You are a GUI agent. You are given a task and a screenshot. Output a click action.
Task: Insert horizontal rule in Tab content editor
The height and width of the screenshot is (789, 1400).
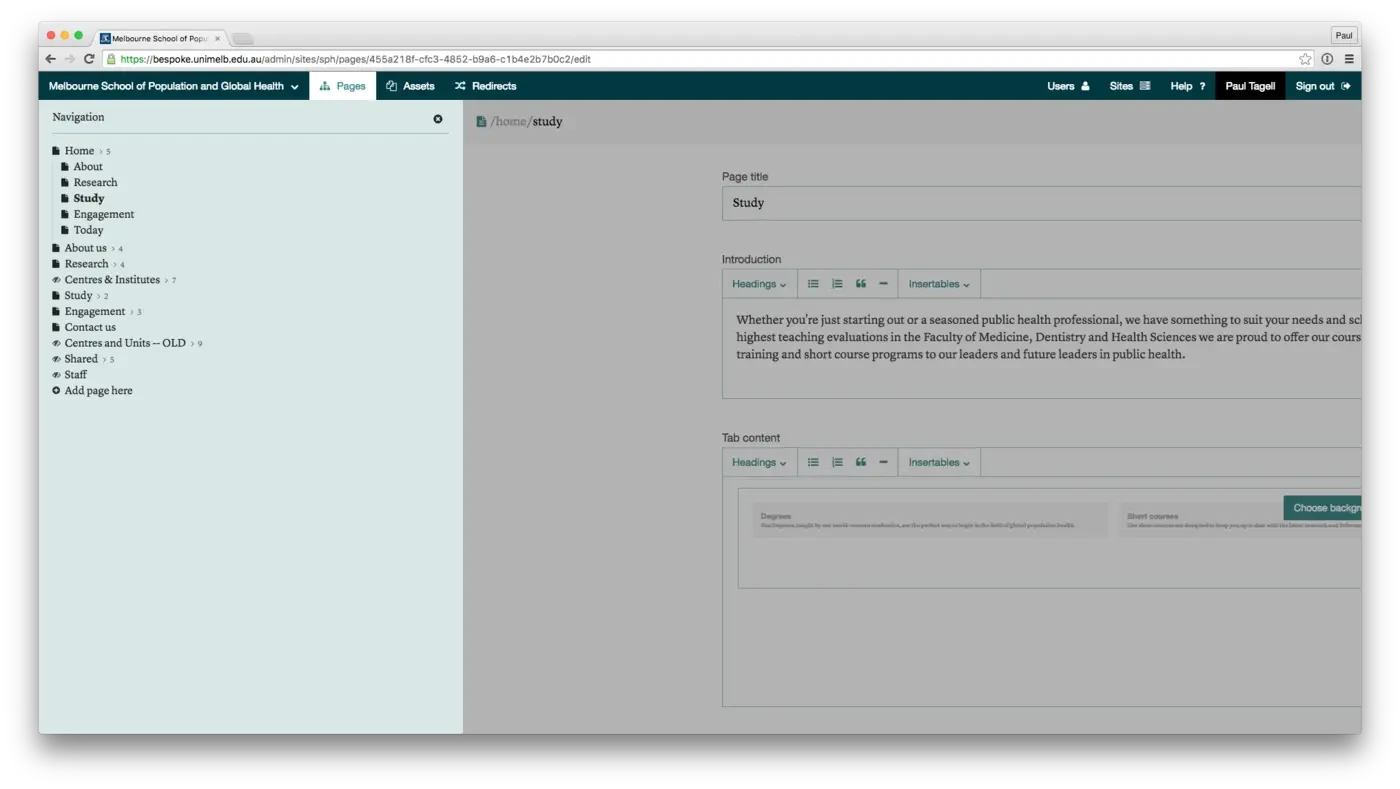click(883, 462)
